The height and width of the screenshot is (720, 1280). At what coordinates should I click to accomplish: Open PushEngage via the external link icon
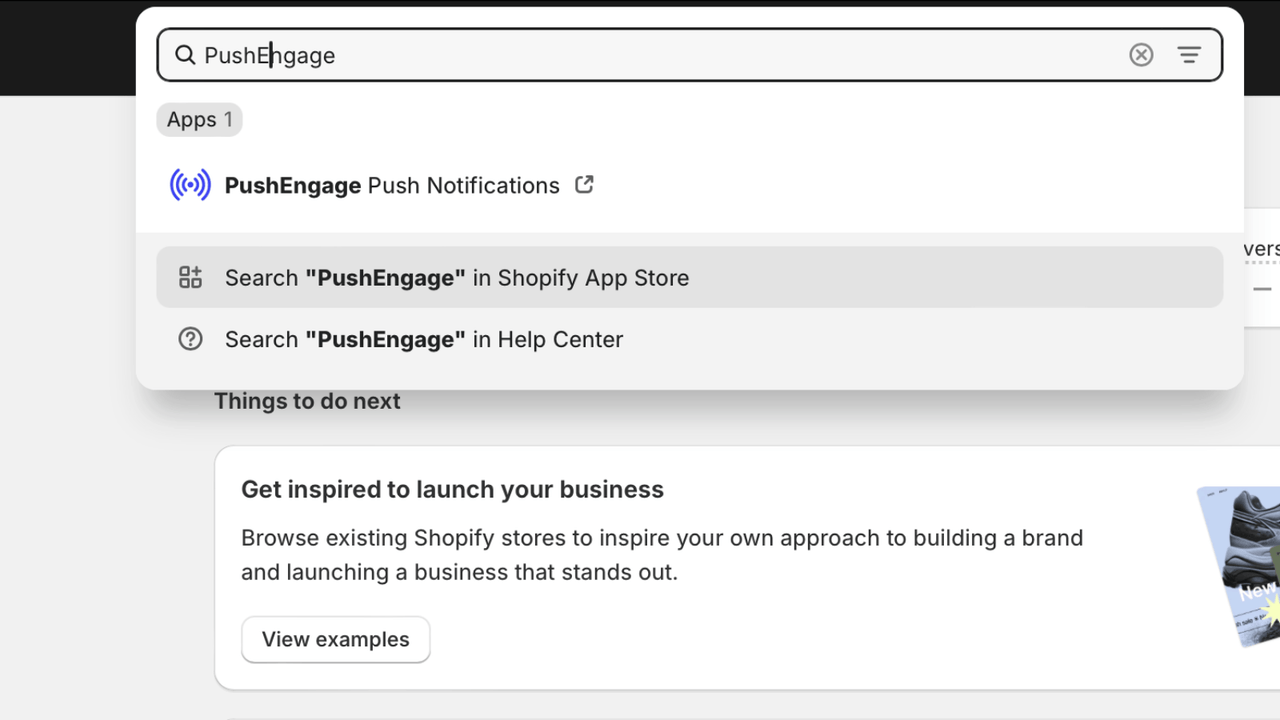coord(584,184)
